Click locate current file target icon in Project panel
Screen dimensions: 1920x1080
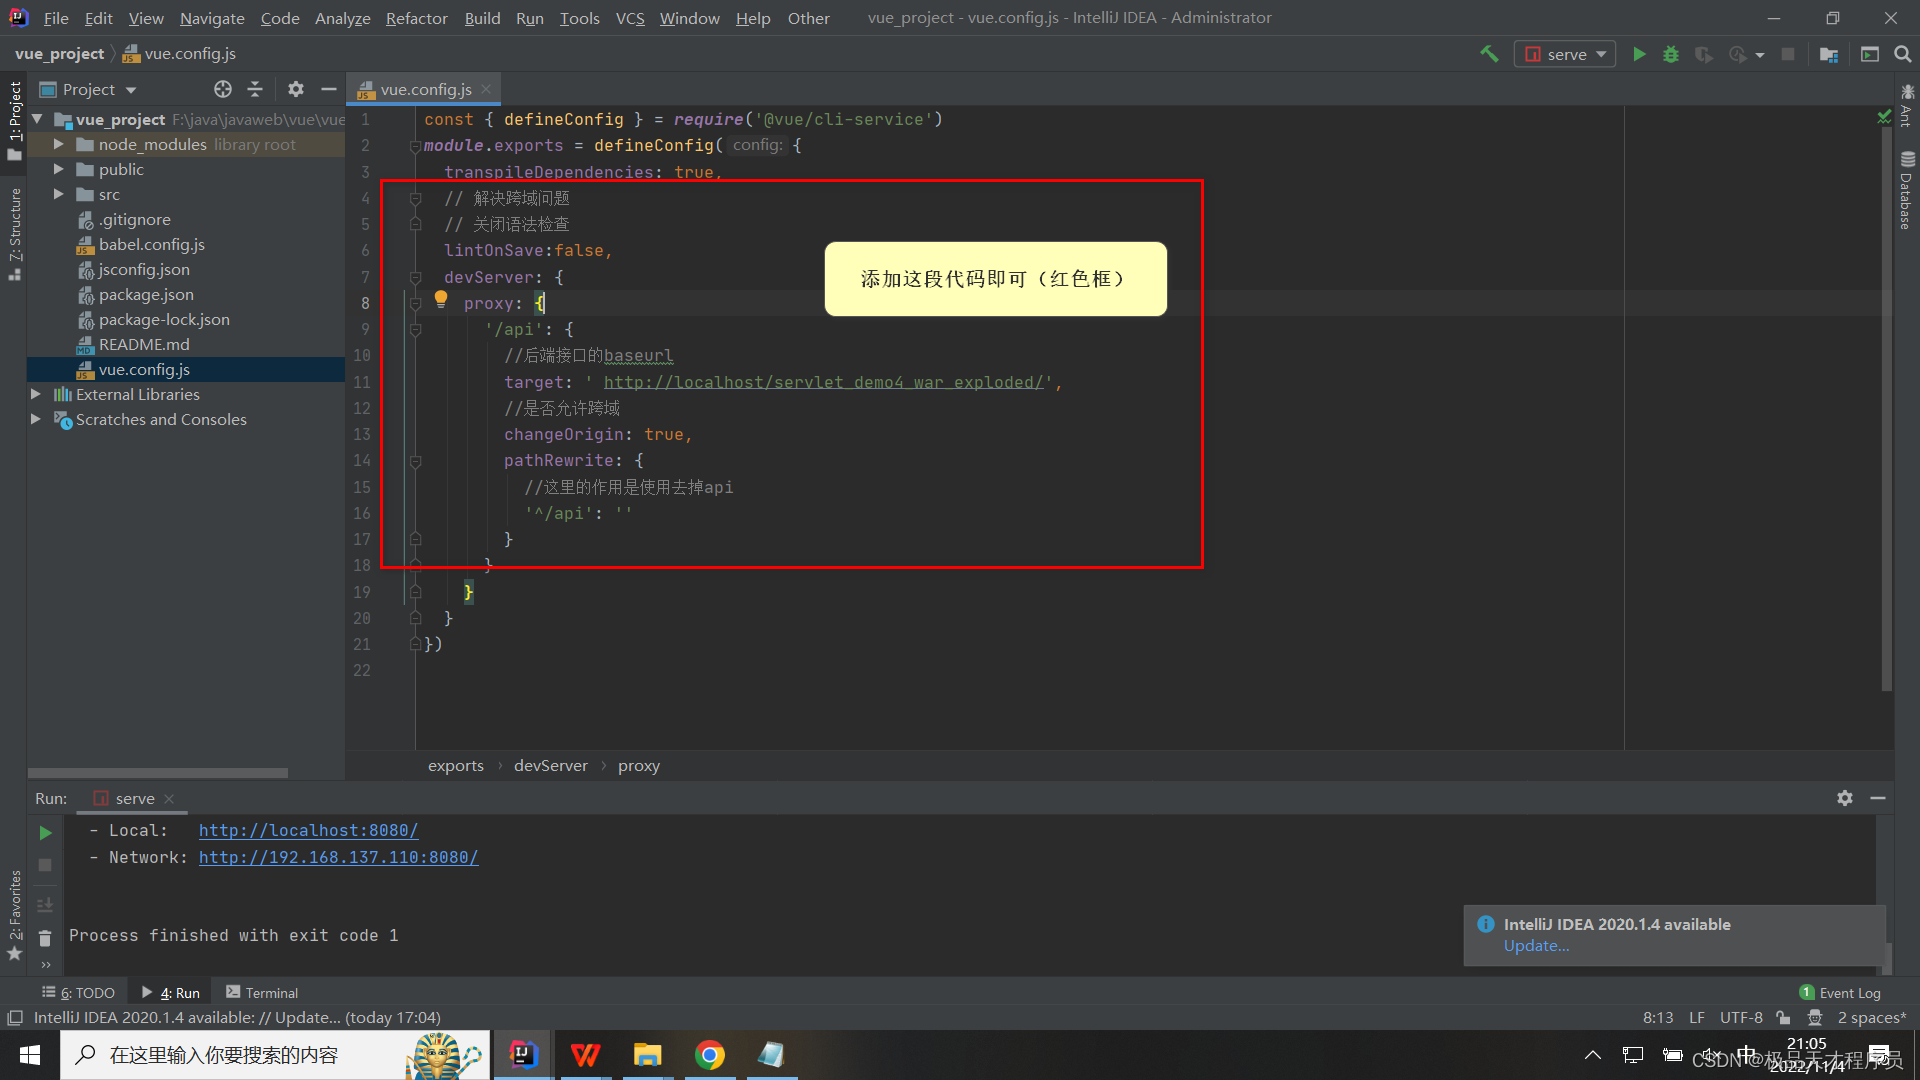coord(222,89)
